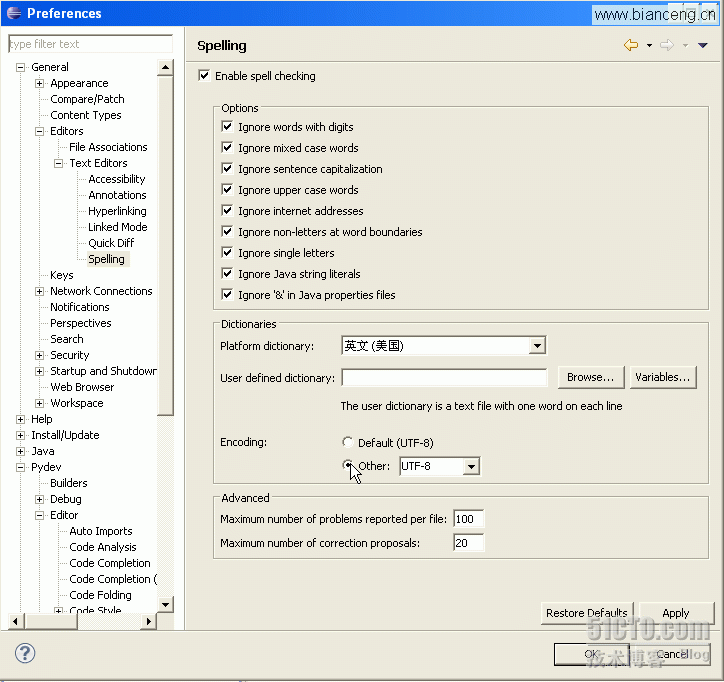Image resolution: width=724 pixels, height=682 pixels.
Task: Select Default (UTF-8) encoding radio
Action: click(x=347, y=442)
